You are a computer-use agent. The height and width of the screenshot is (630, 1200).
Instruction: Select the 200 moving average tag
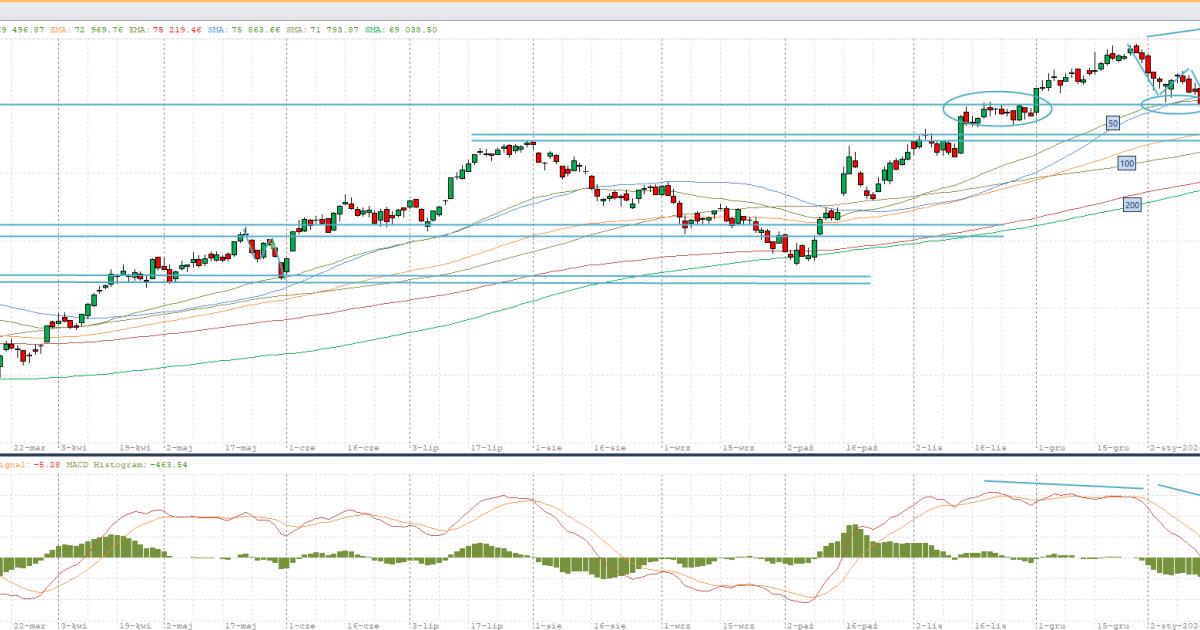point(1132,205)
